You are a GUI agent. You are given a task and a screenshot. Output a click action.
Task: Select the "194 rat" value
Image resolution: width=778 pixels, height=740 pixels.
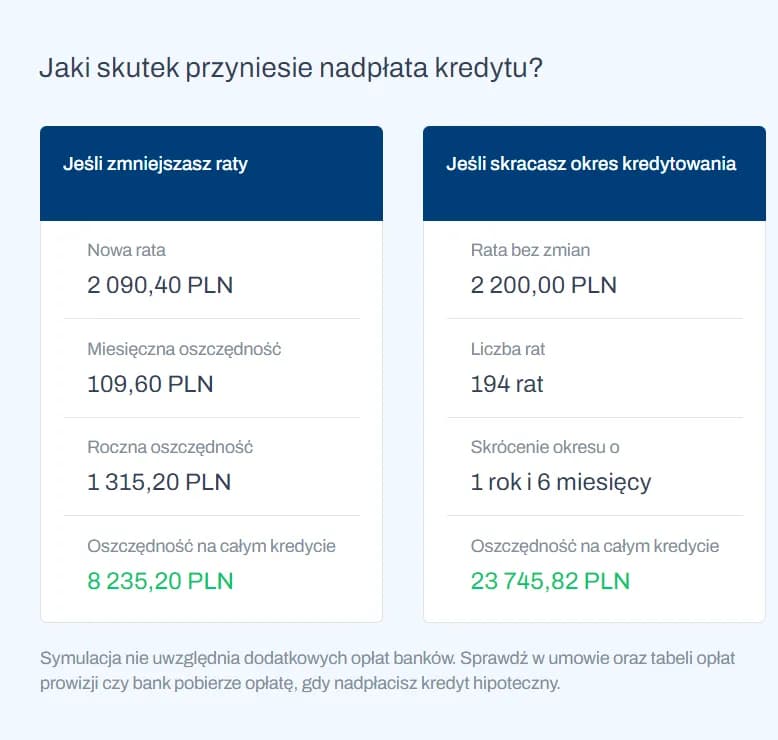tap(507, 384)
